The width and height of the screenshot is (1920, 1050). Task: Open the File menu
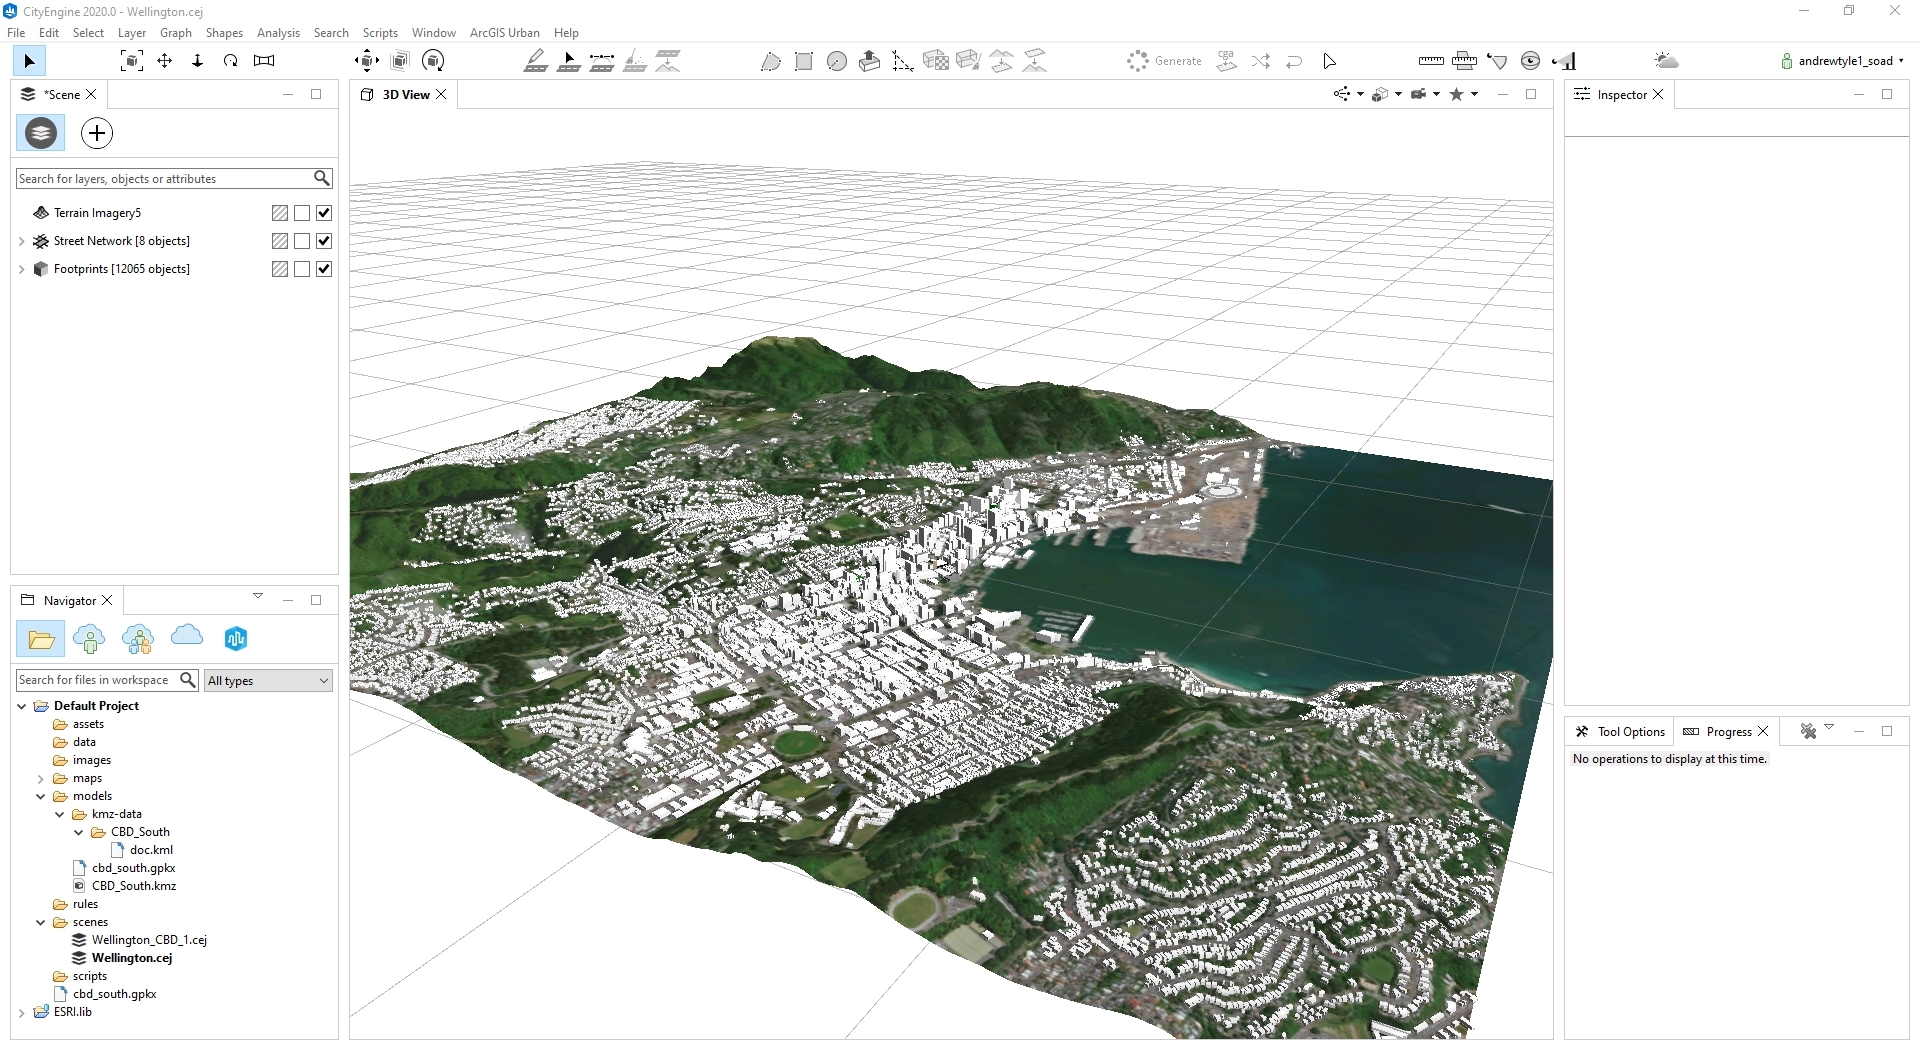tap(16, 32)
